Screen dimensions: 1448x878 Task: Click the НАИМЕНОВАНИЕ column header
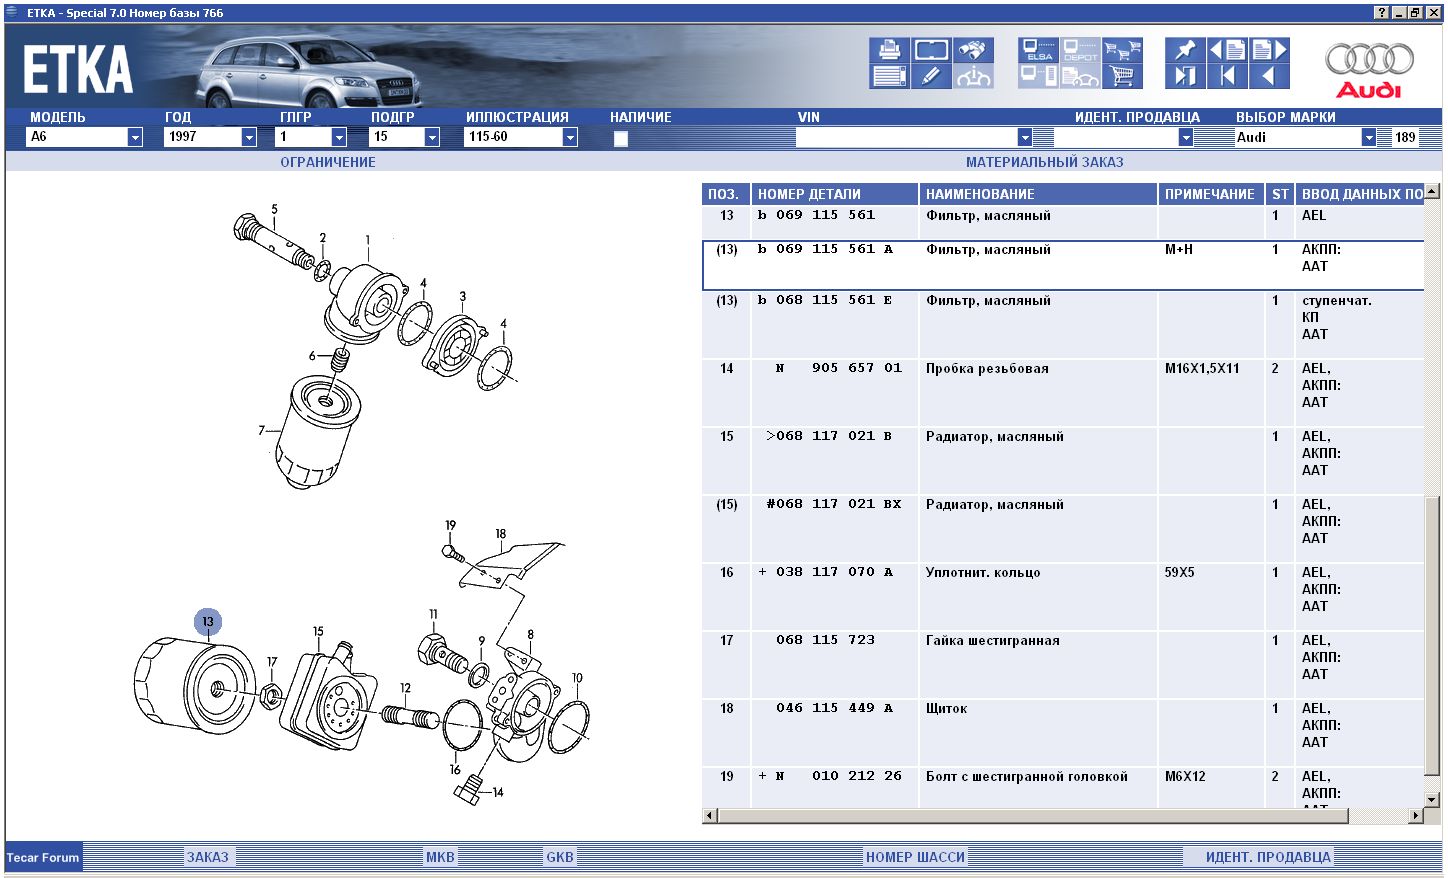click(x=1038, y=194)
